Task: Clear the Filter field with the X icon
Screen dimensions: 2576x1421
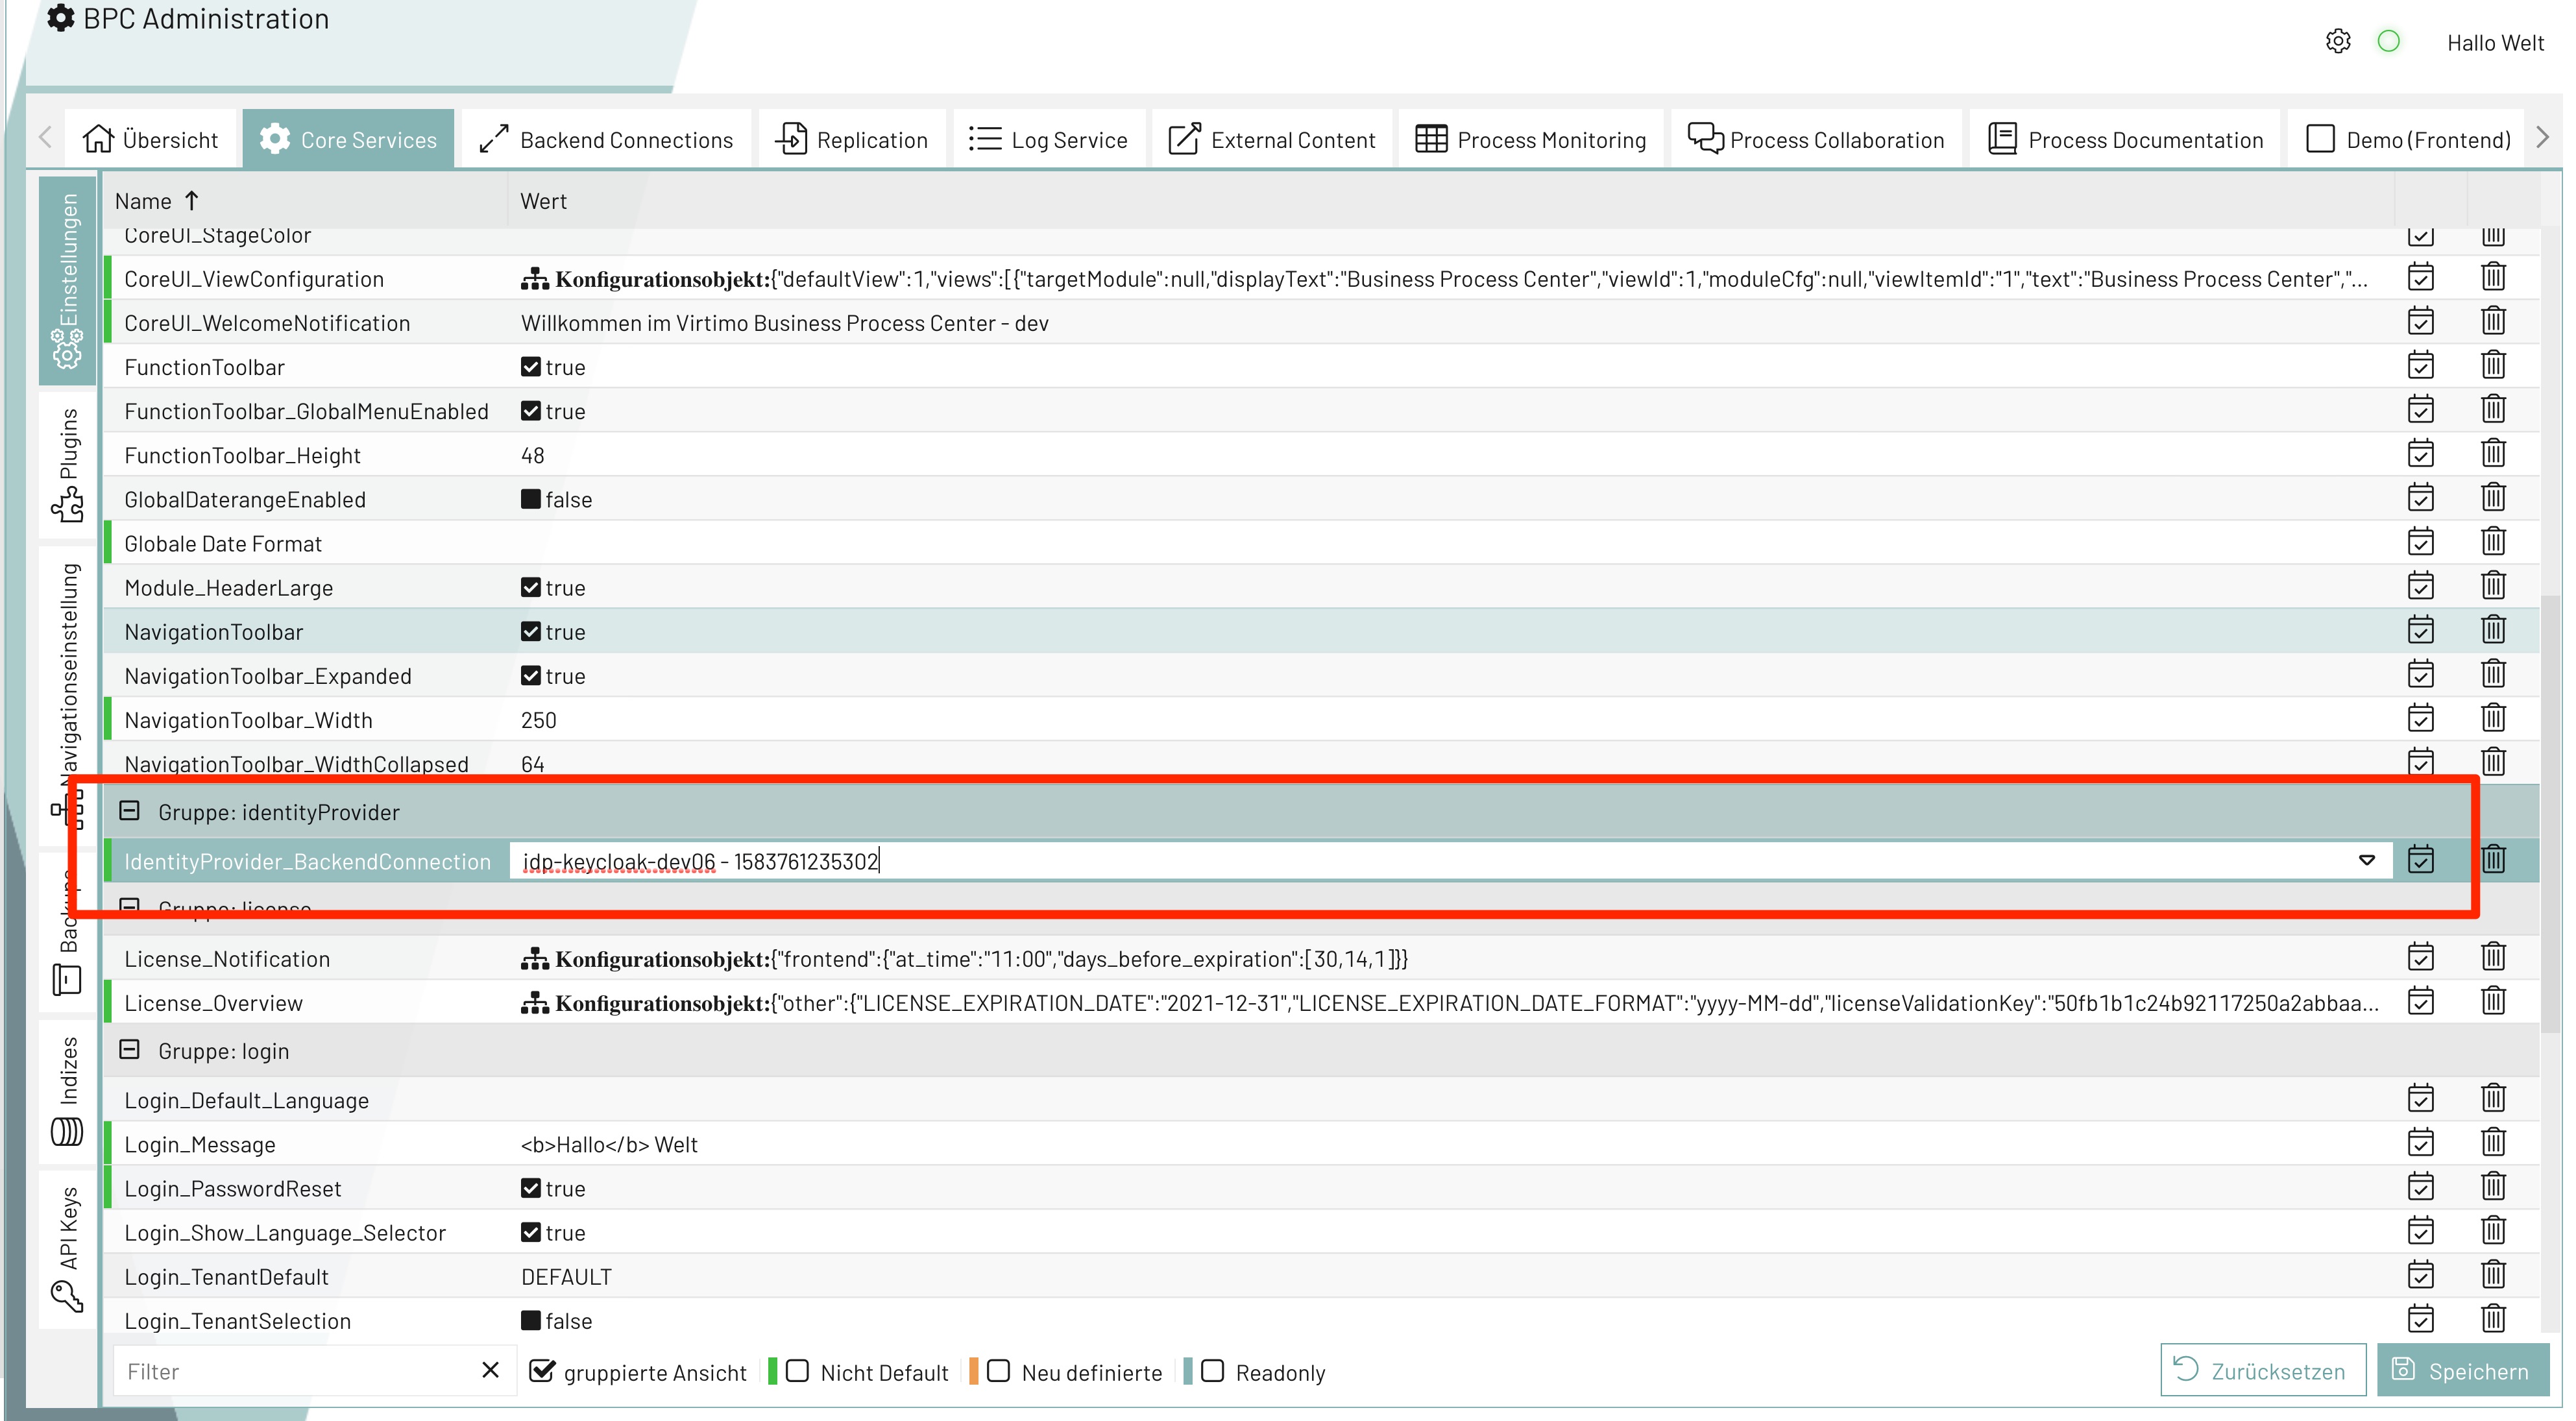Action: pos(490,1370)
